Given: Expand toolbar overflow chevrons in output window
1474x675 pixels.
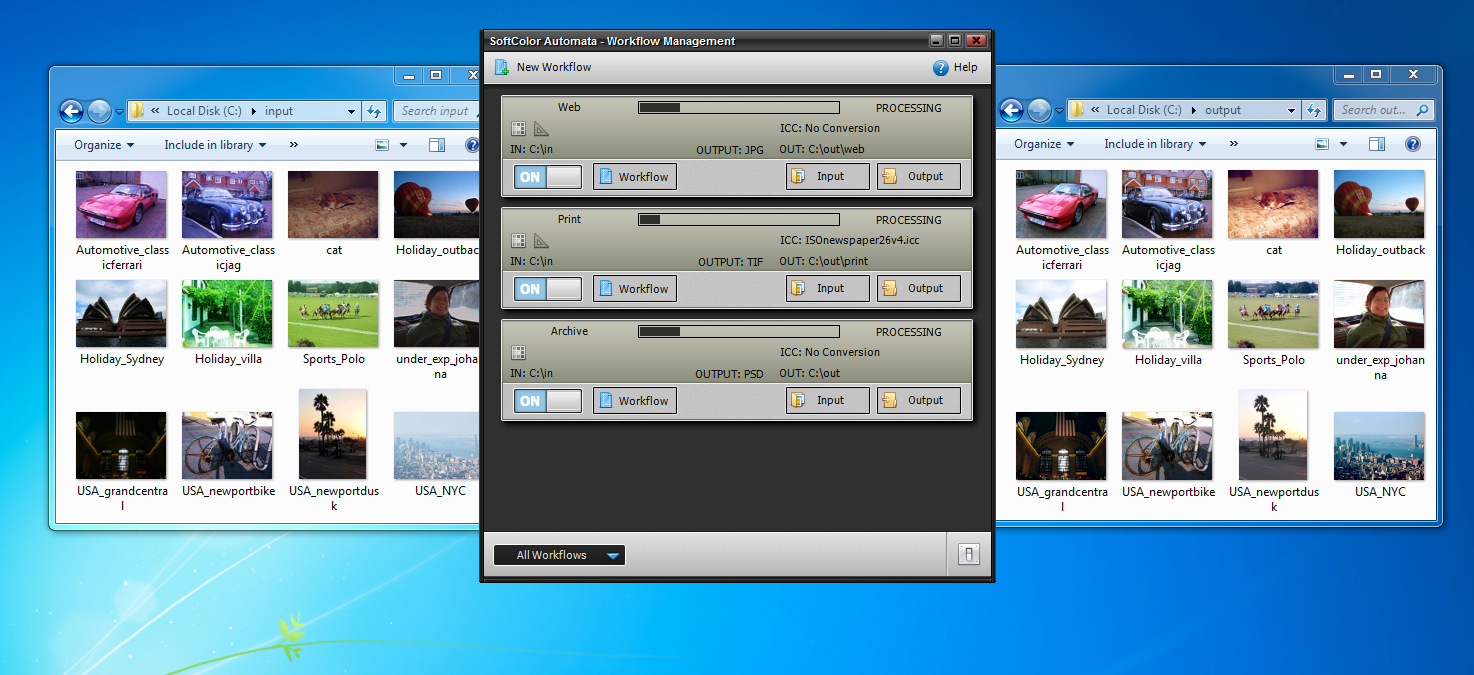Looking at the screenshot, I should click(1233, 144).
